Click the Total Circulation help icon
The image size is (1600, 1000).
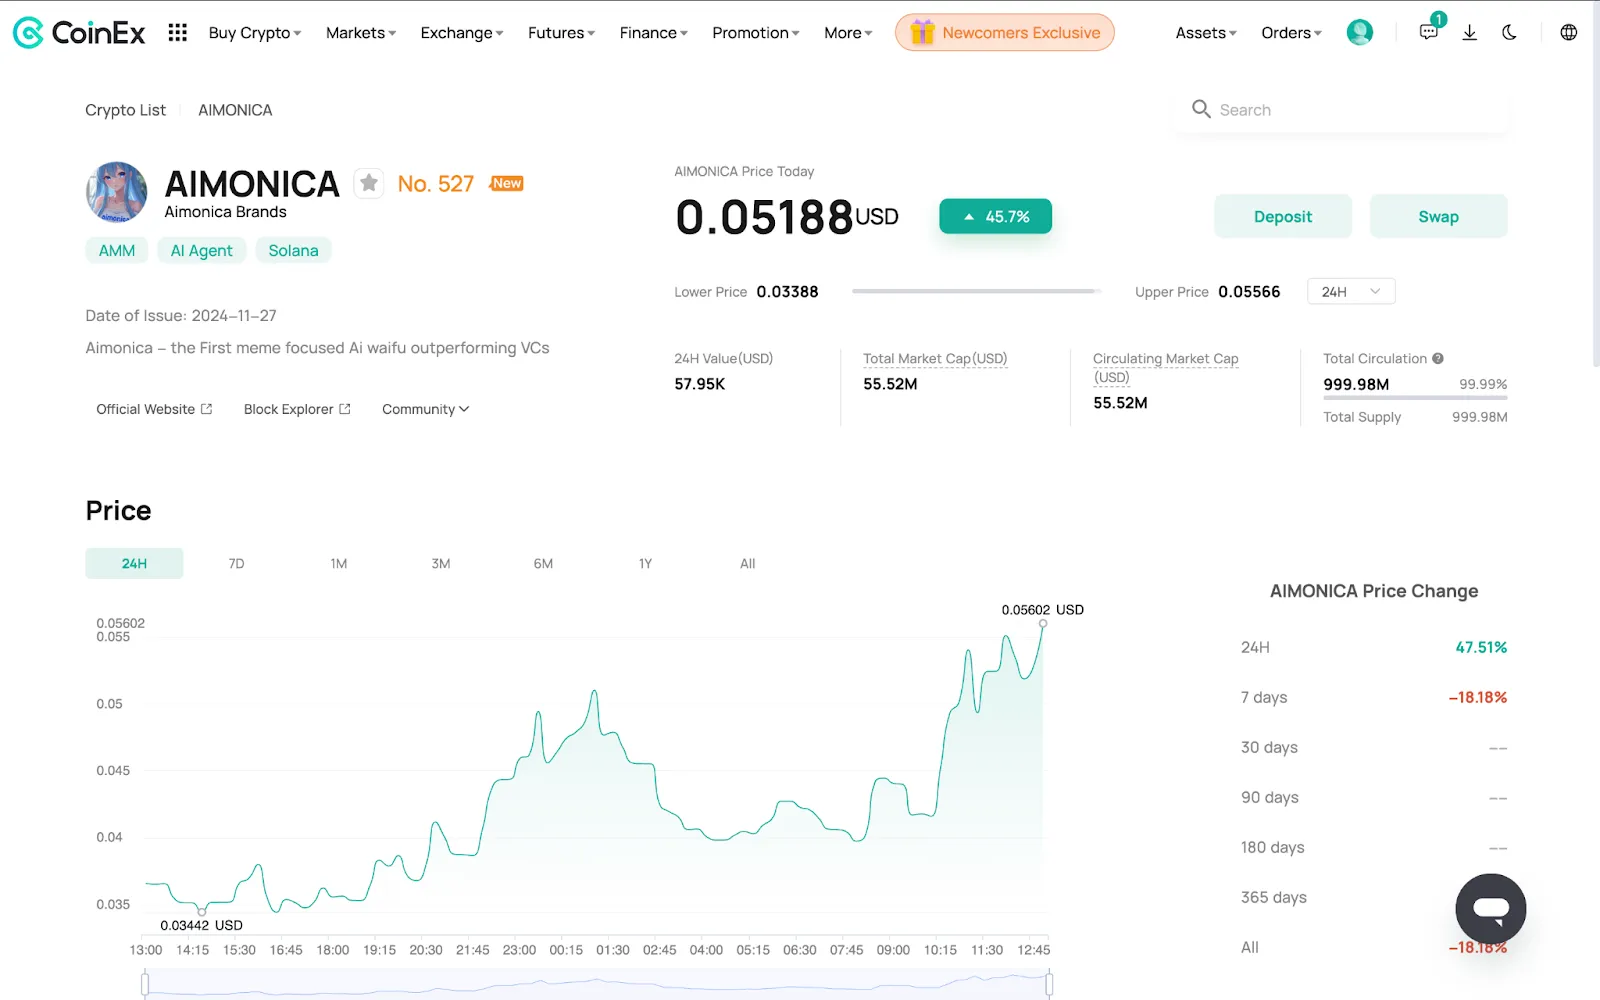coord(1438,358)
